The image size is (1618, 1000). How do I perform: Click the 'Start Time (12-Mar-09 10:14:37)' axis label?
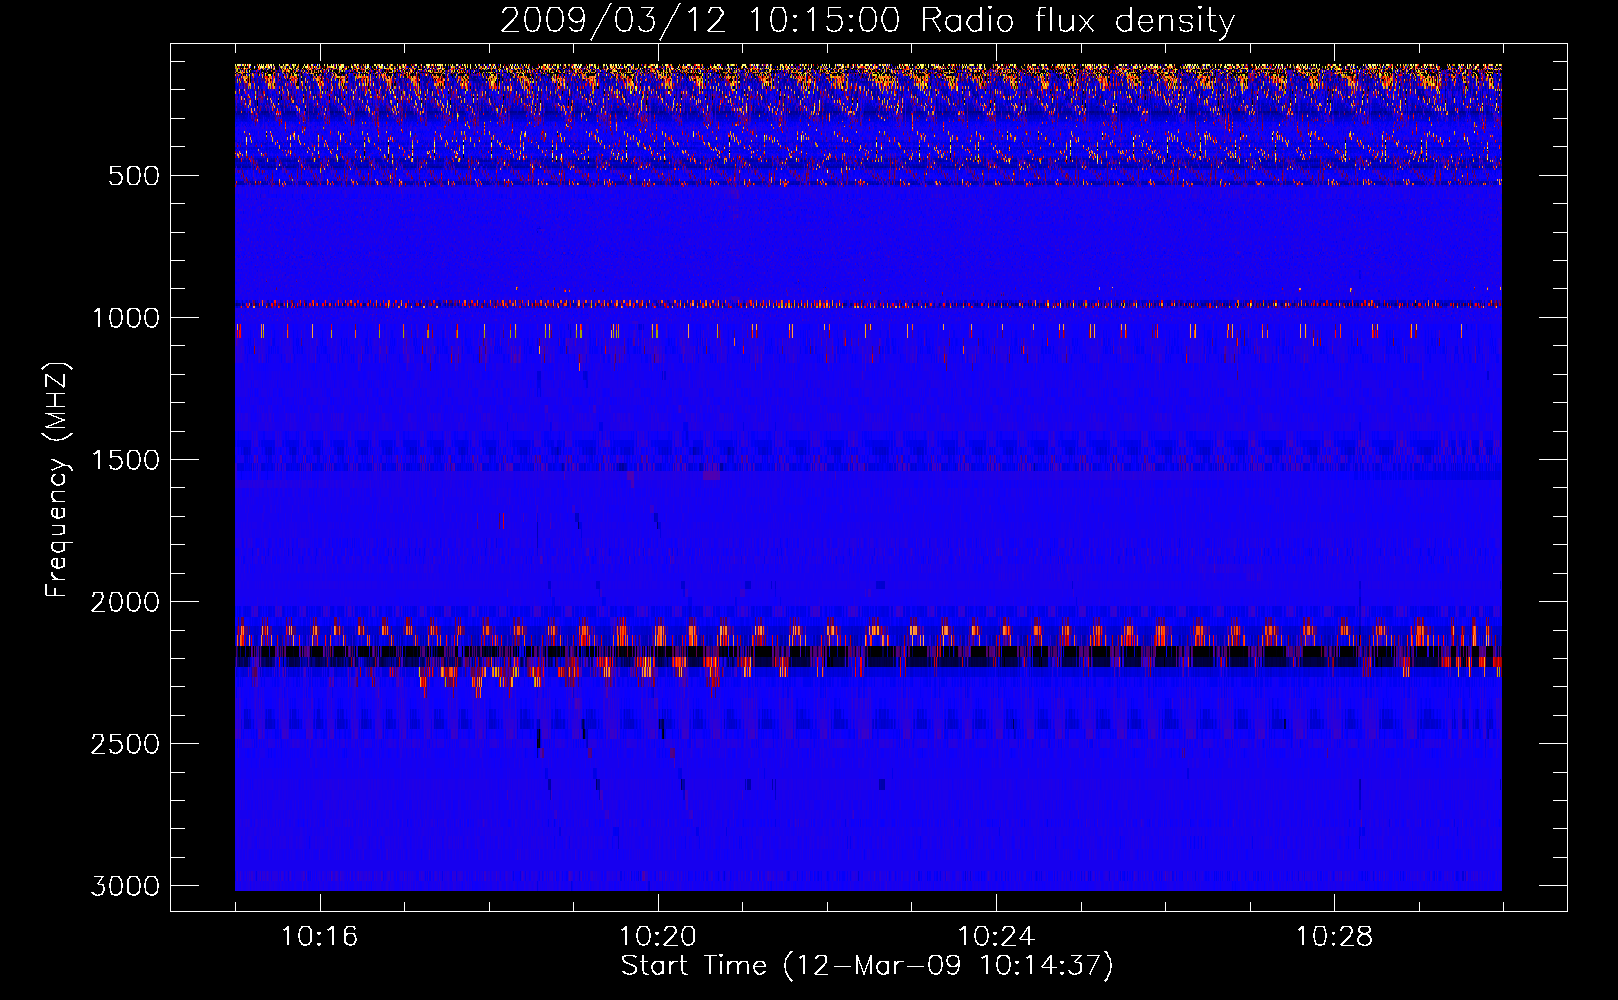[867, 966]
